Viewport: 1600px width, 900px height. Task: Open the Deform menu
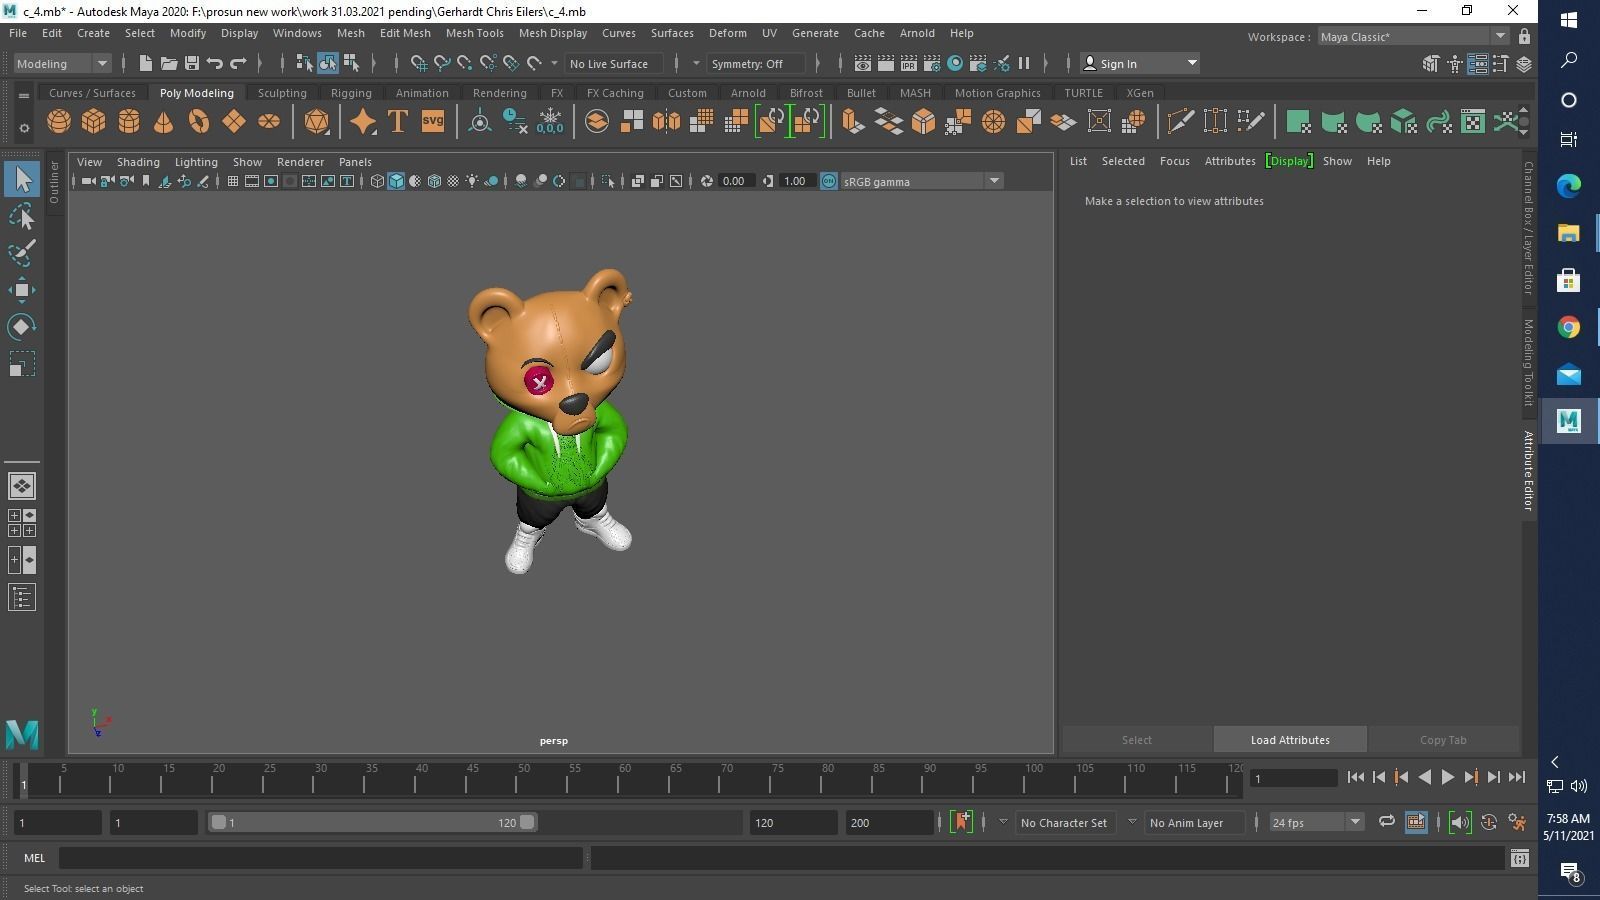727,33
